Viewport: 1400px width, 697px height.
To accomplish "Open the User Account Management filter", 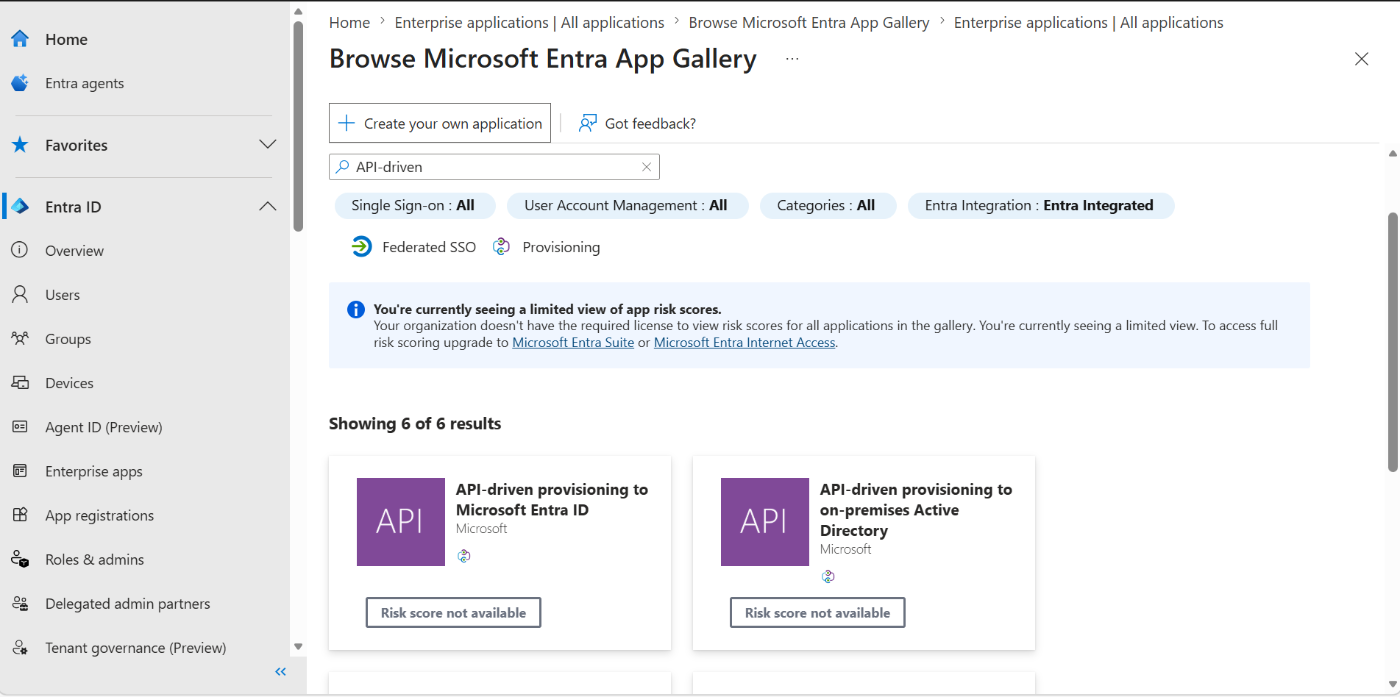I will [626, 205].
